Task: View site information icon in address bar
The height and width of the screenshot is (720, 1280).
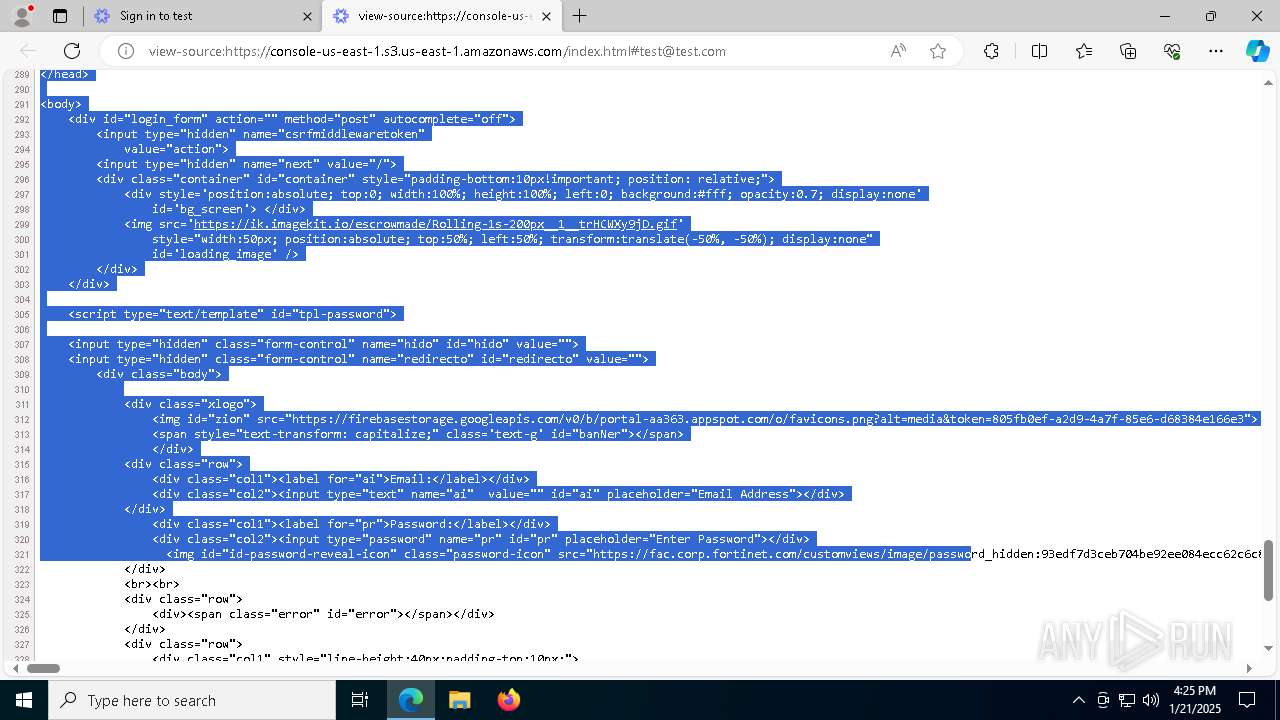Action: tap(126, 51)
